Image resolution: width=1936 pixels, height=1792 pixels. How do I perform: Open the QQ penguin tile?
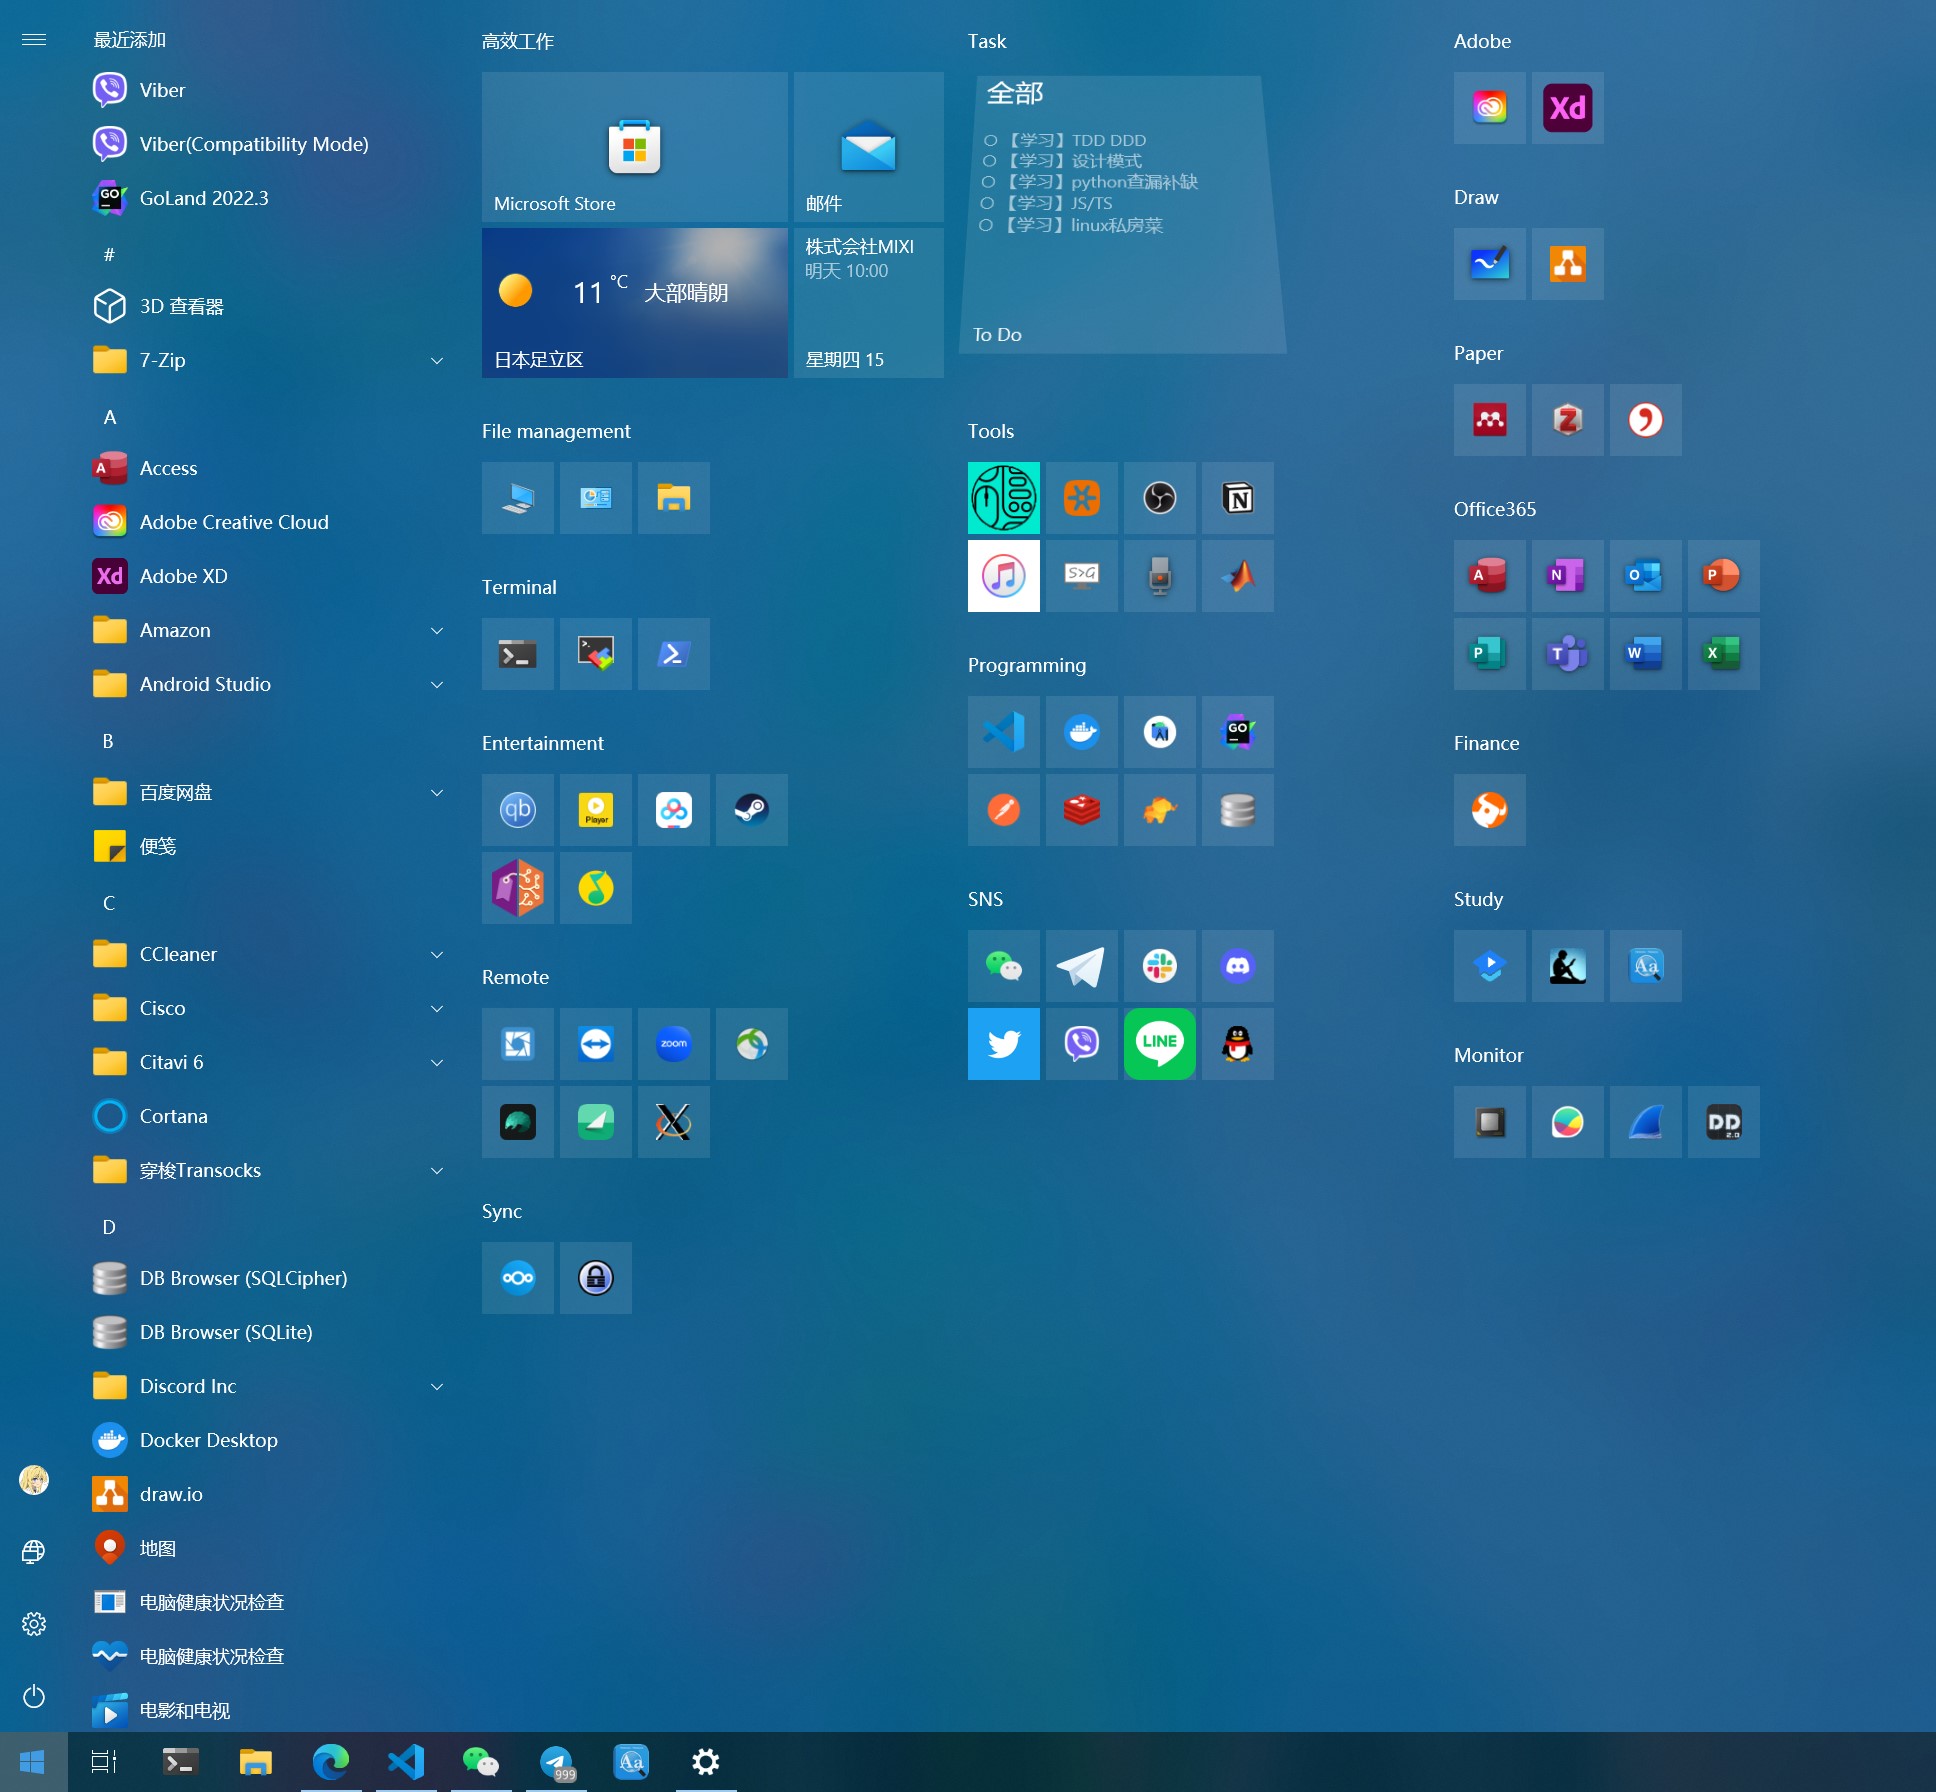click(x=1237, y=1044)
